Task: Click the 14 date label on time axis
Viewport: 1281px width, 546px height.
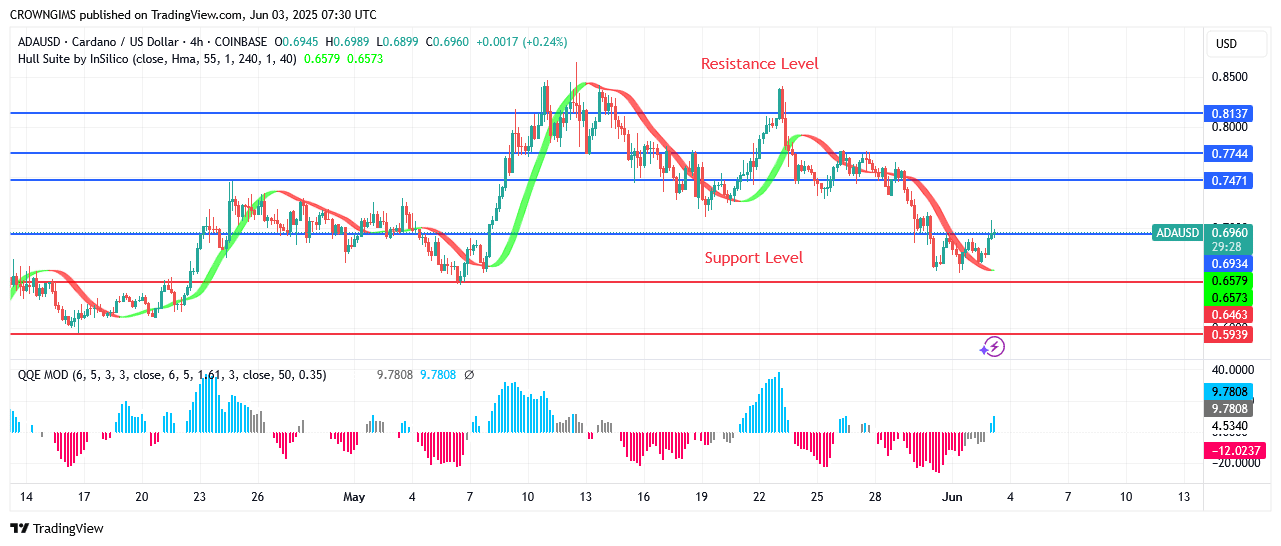Action: [26, 497]
